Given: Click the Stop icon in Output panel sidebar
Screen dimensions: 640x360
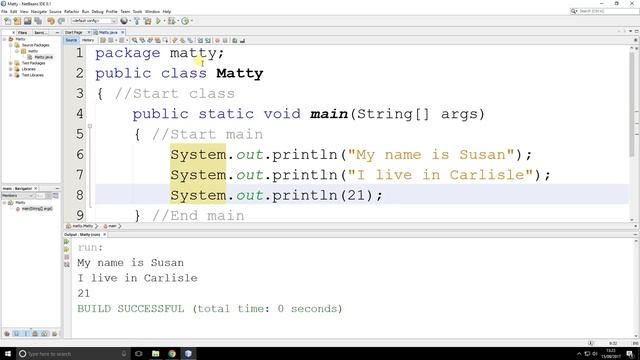Looking at the screenshot, I should tap(67, 257).
